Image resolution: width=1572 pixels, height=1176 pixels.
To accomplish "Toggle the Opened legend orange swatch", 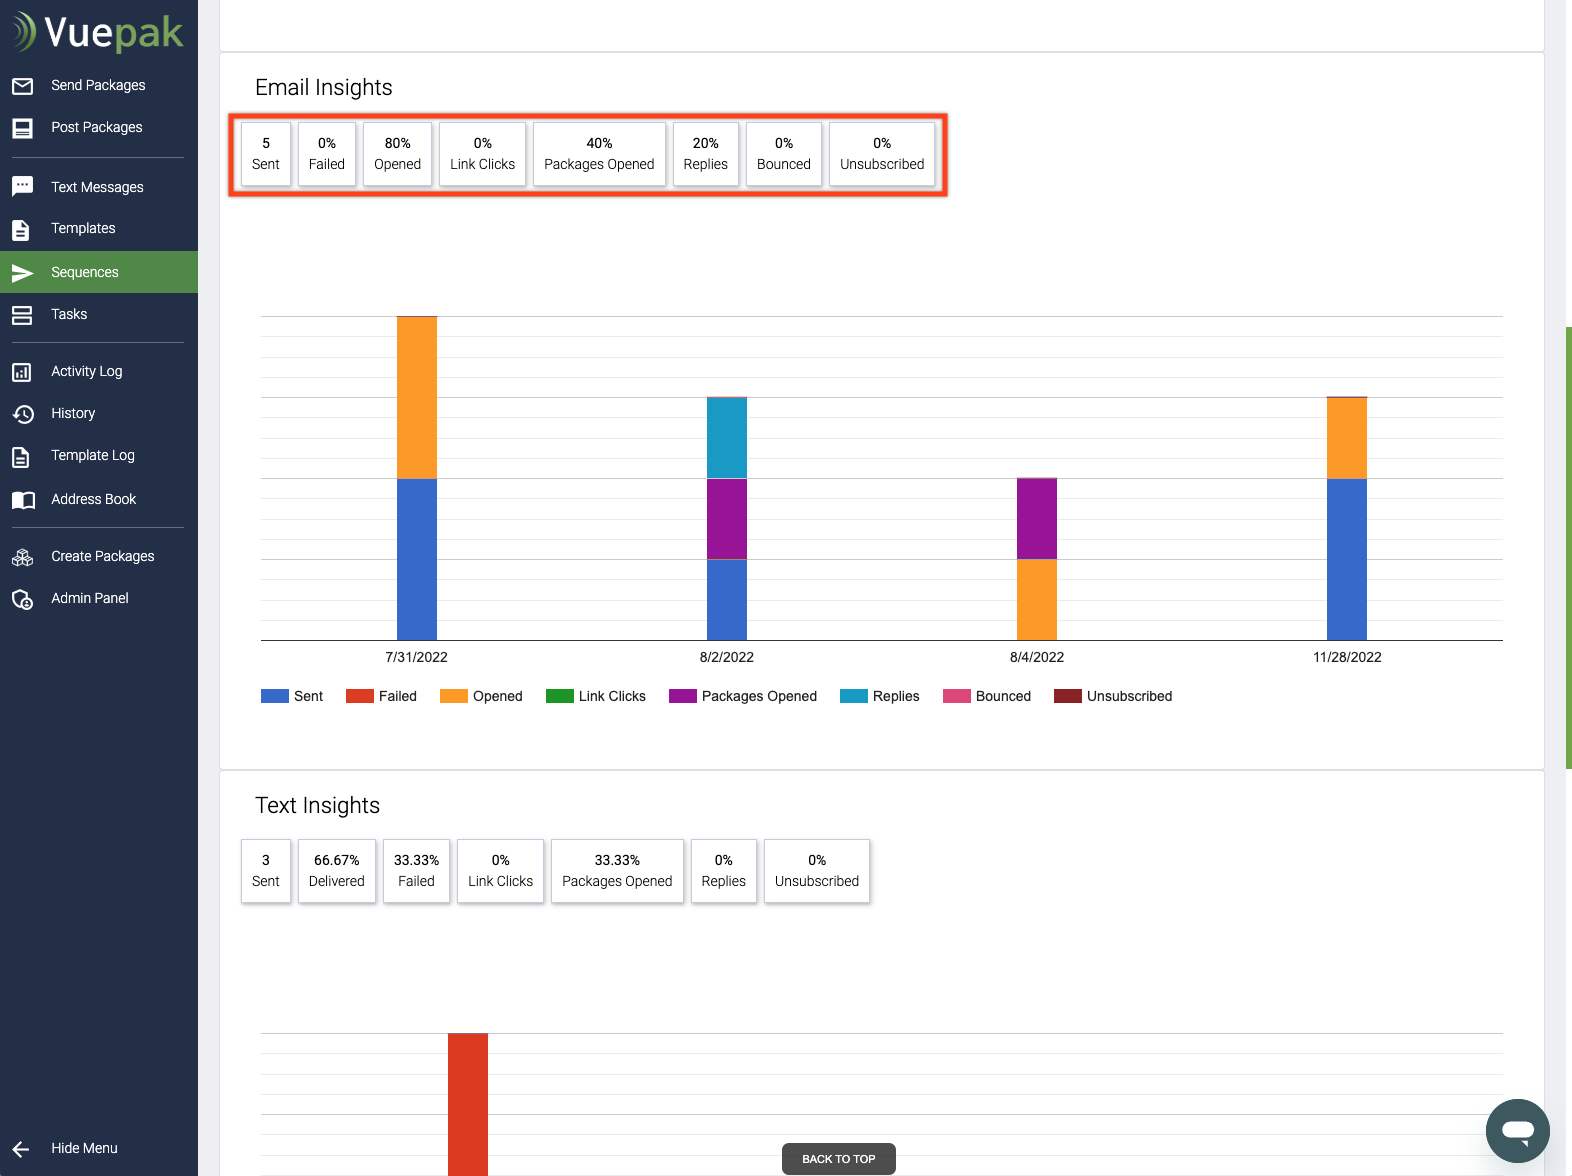I will point(454,696).
